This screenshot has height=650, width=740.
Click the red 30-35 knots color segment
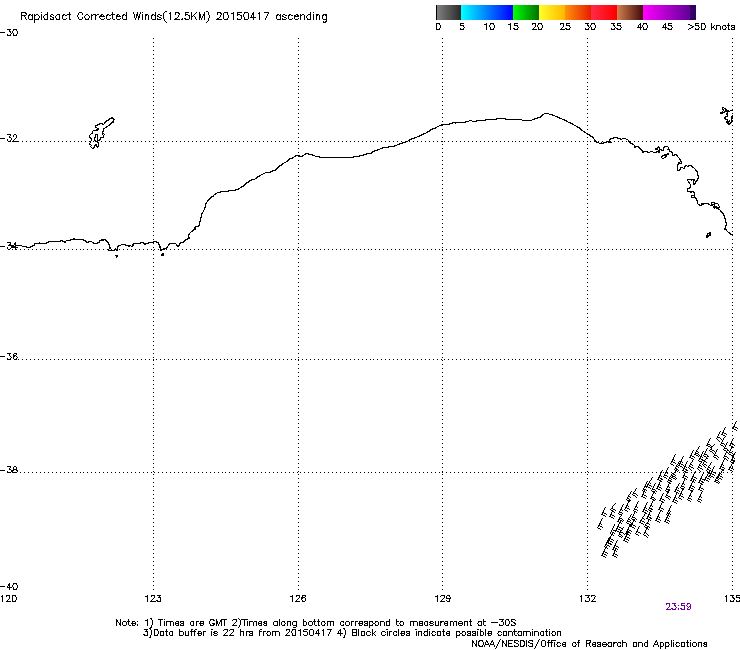(x=604, y=12)
